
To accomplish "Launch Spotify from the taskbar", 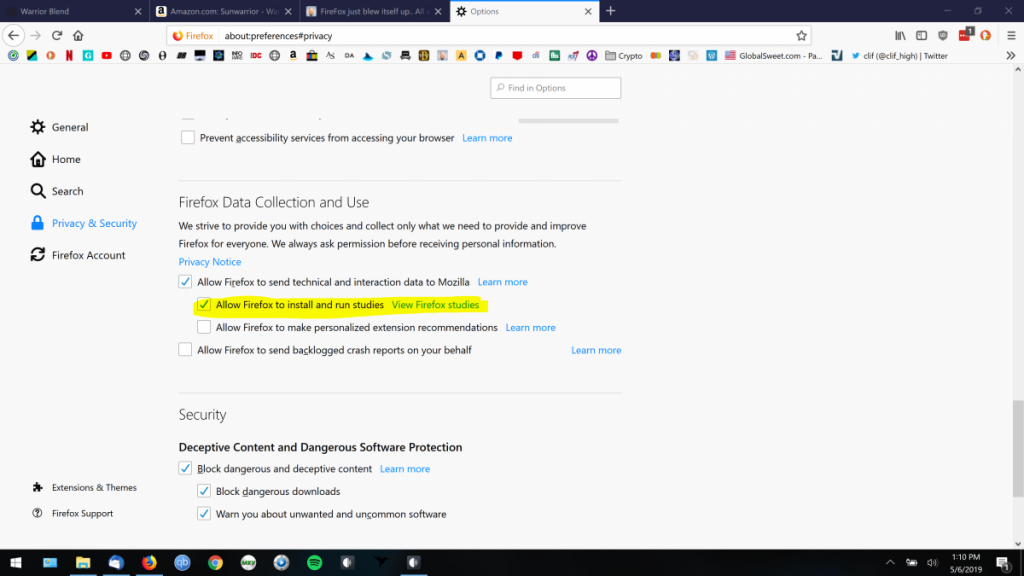I will (314, 562).
